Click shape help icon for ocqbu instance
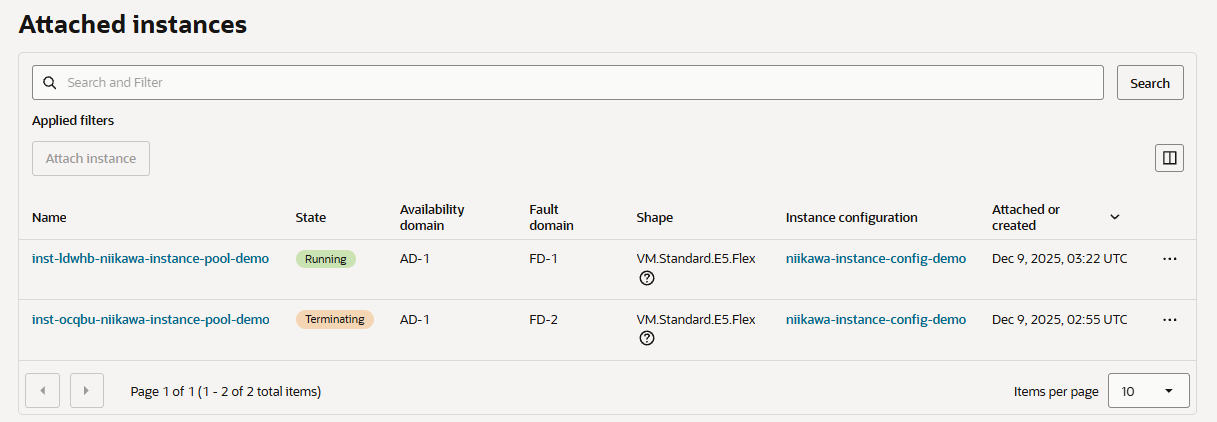The image size is (1217, 422). click(x=647, y=339)
